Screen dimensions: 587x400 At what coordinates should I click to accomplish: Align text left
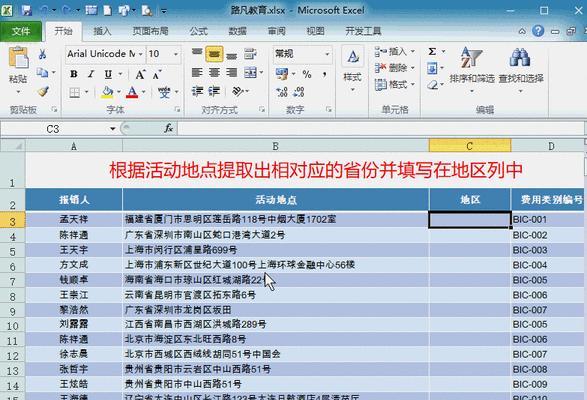pos(197,73)
